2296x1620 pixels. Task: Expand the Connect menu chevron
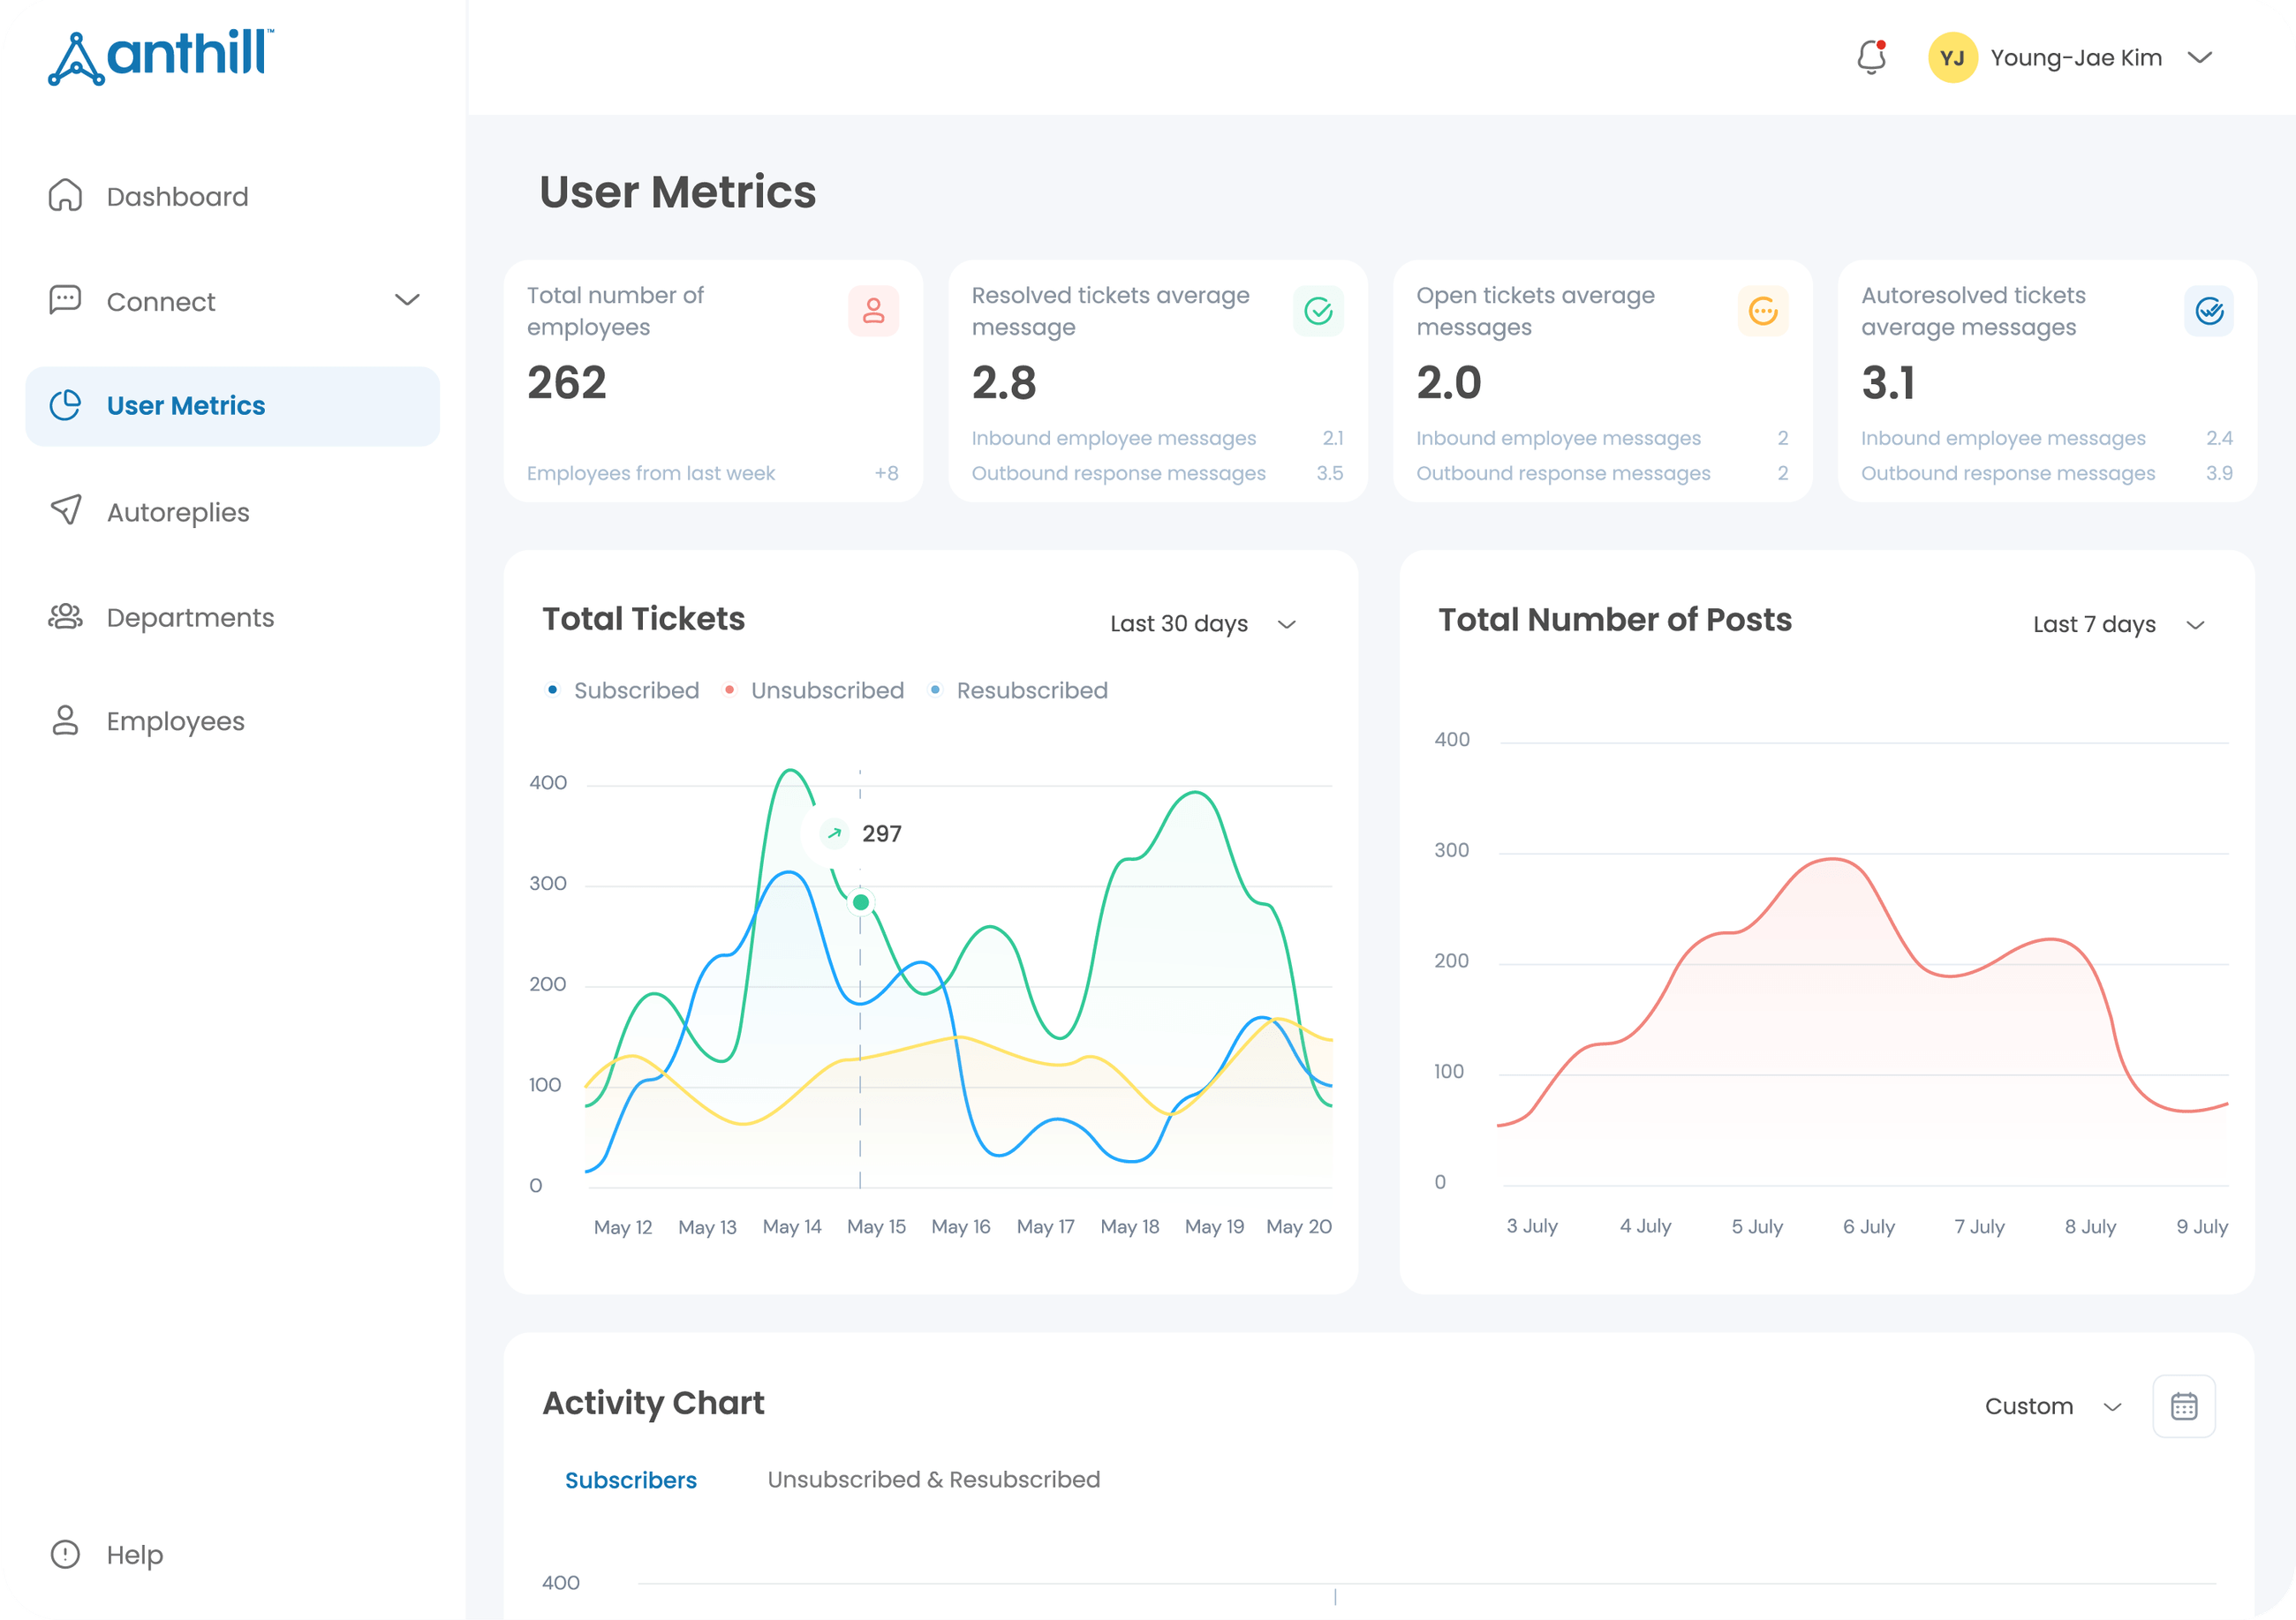coord(408,300)
